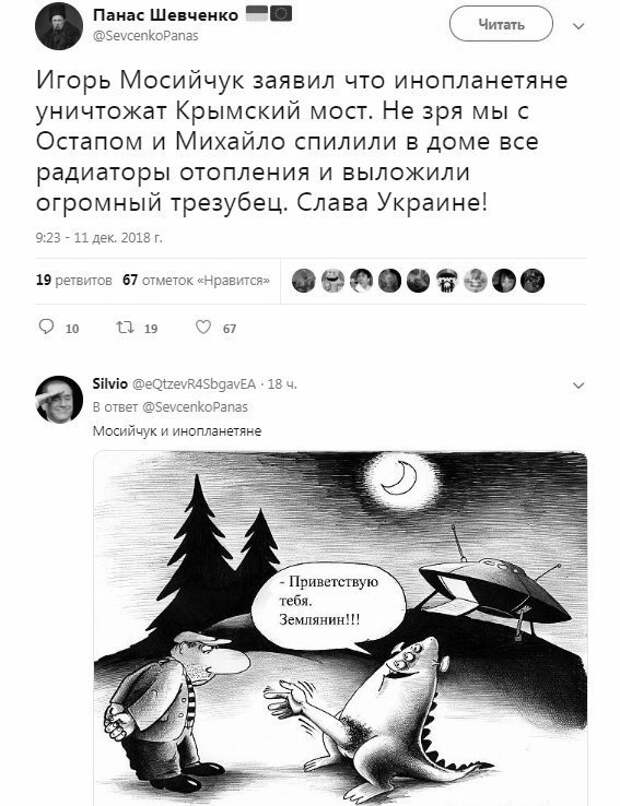Click the flag emoji beside Панас Шевченко
Screen dimensions: 620x806
pyautogui.click(x=269, y=14)
